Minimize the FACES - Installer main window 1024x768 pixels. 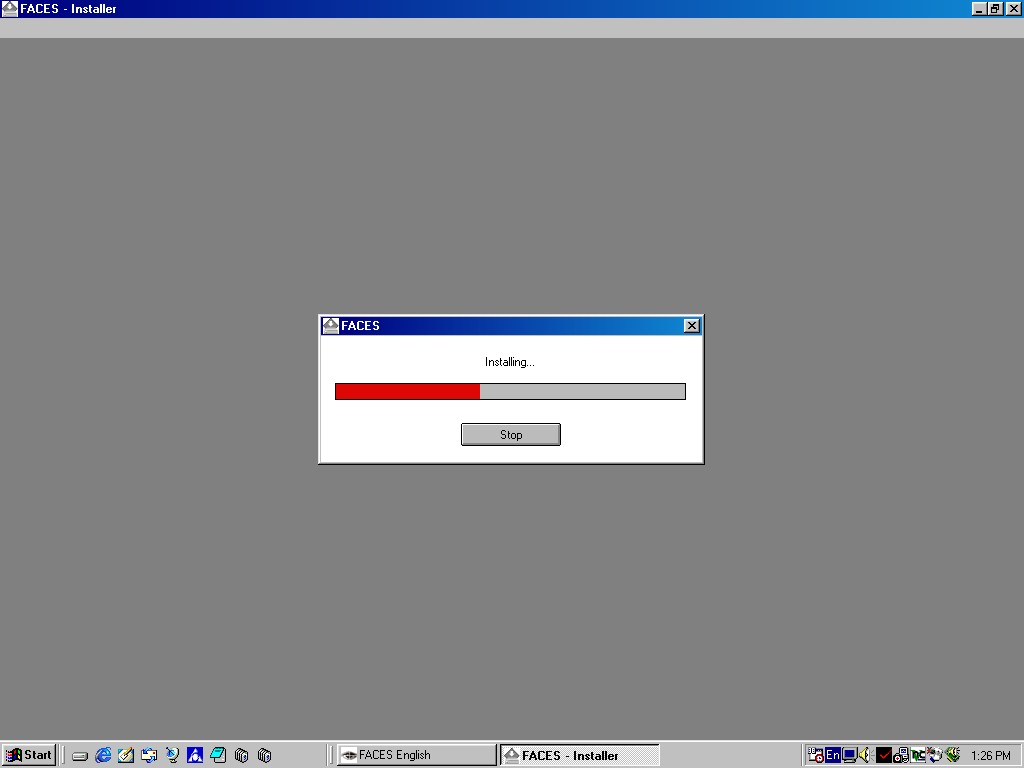click(979, 9)
